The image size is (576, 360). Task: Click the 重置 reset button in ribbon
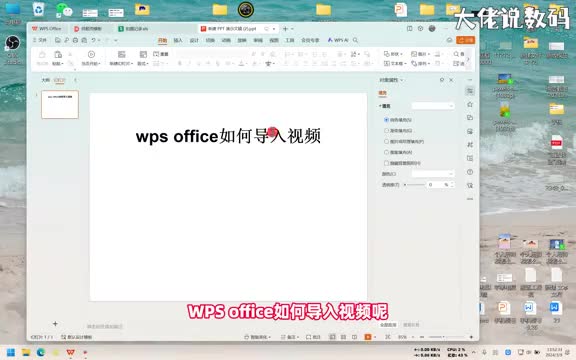coord(161,54)
